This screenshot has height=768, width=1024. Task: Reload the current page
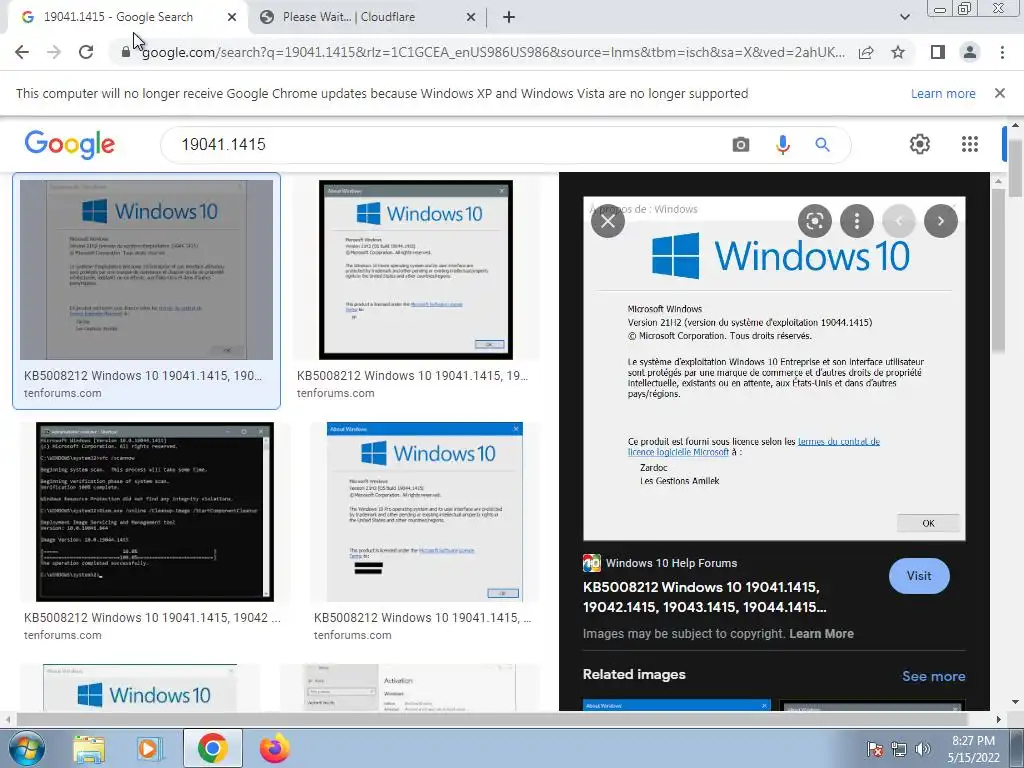pyautogui.click(x=86, y=52)
